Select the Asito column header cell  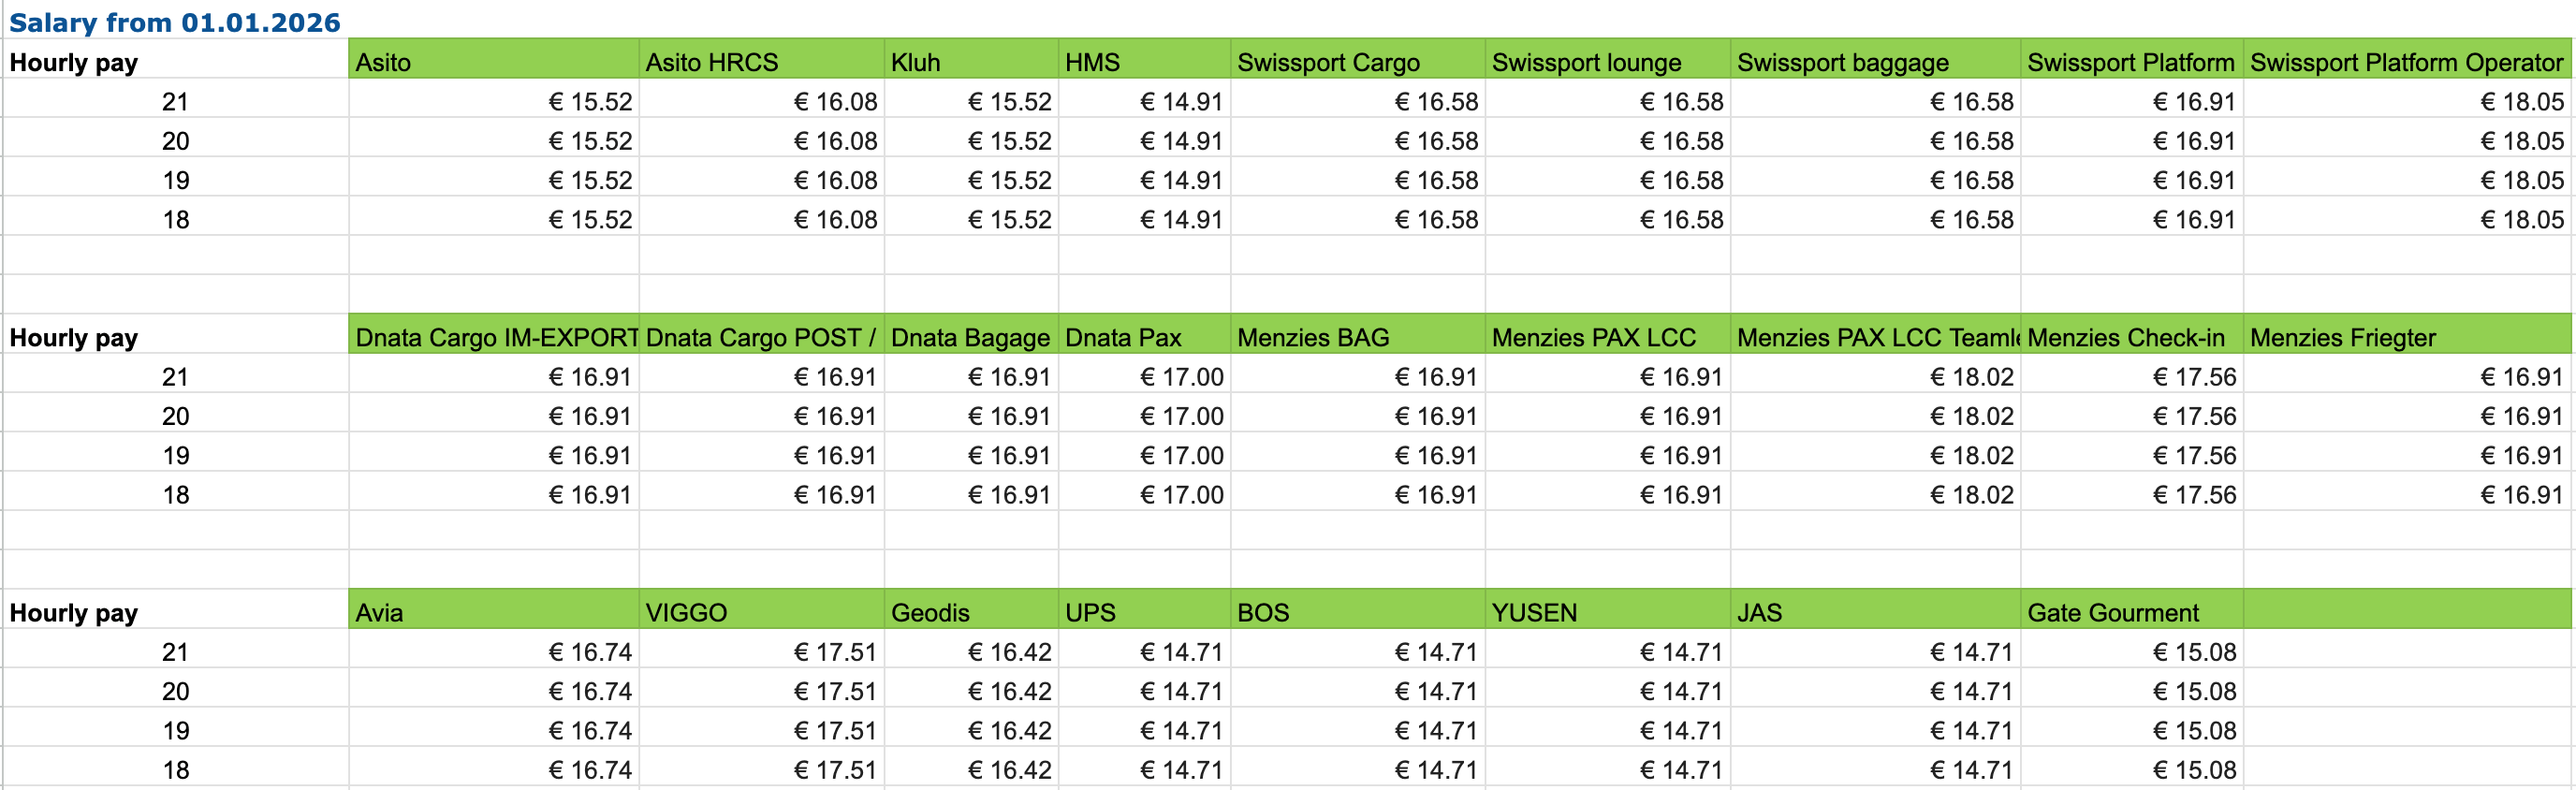pos(493,62)
